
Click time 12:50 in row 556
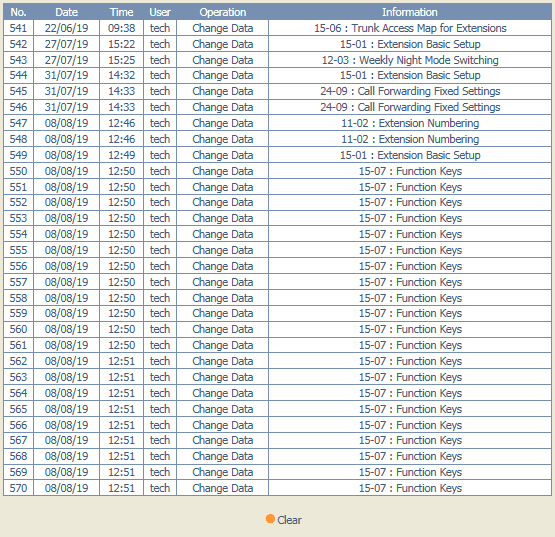(121, 266)
